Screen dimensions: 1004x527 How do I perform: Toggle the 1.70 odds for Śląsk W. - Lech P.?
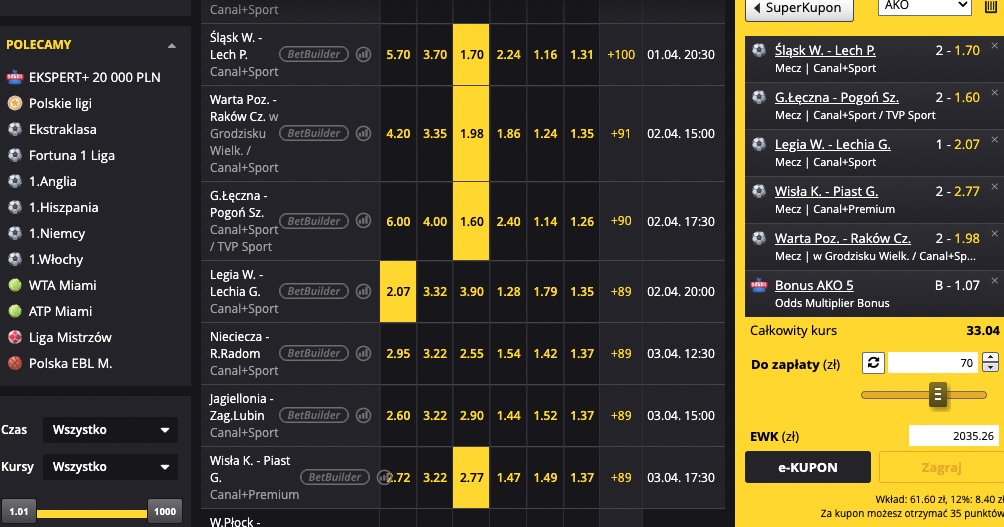471,55
